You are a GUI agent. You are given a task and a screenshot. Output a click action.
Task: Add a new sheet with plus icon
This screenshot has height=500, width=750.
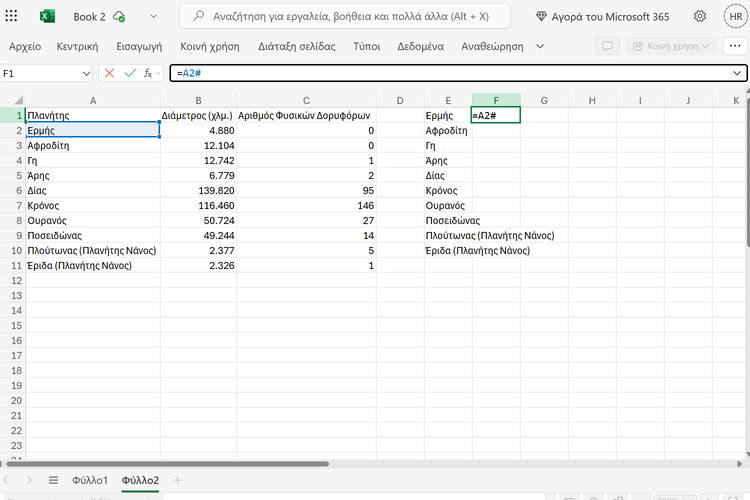click(x=178, y=481)
